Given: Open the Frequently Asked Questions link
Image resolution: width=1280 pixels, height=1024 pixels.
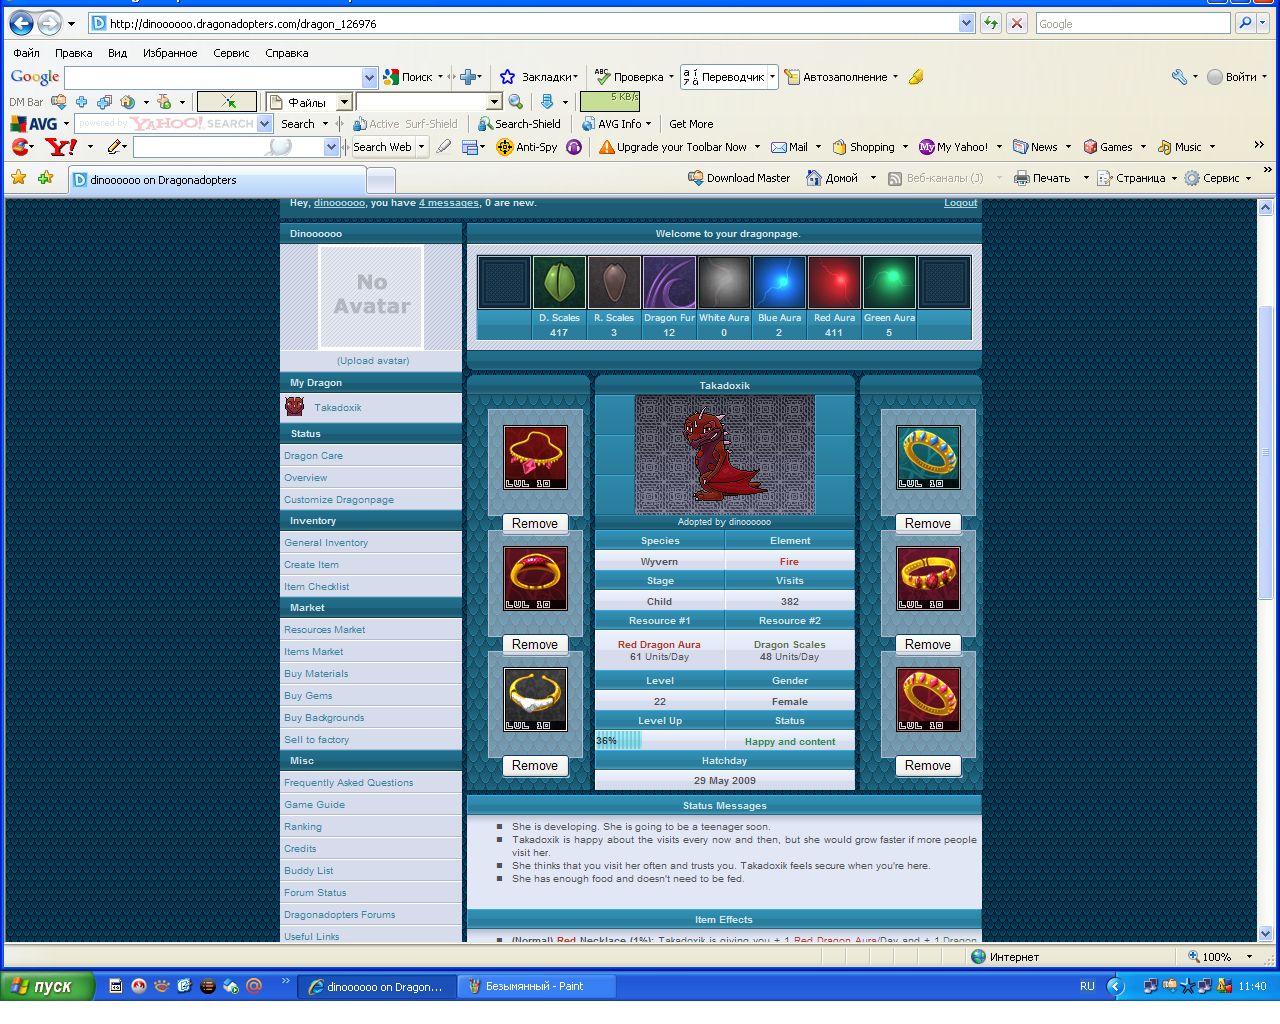Looking at the screenshot, I should 348,783.
